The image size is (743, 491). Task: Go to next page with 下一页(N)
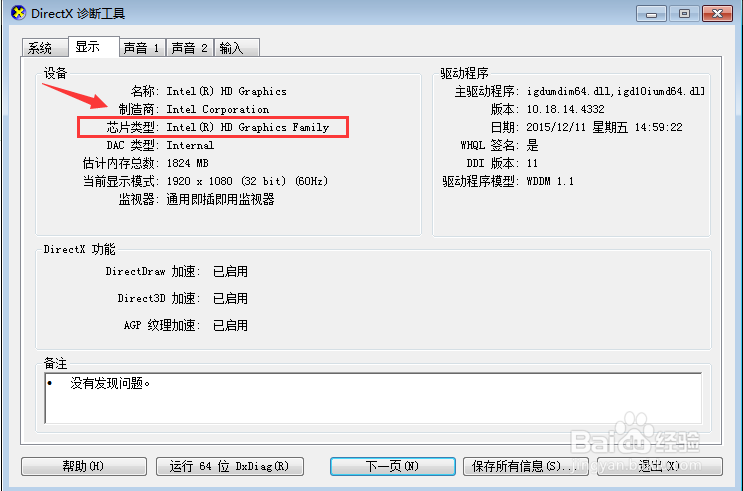[393, 466]
